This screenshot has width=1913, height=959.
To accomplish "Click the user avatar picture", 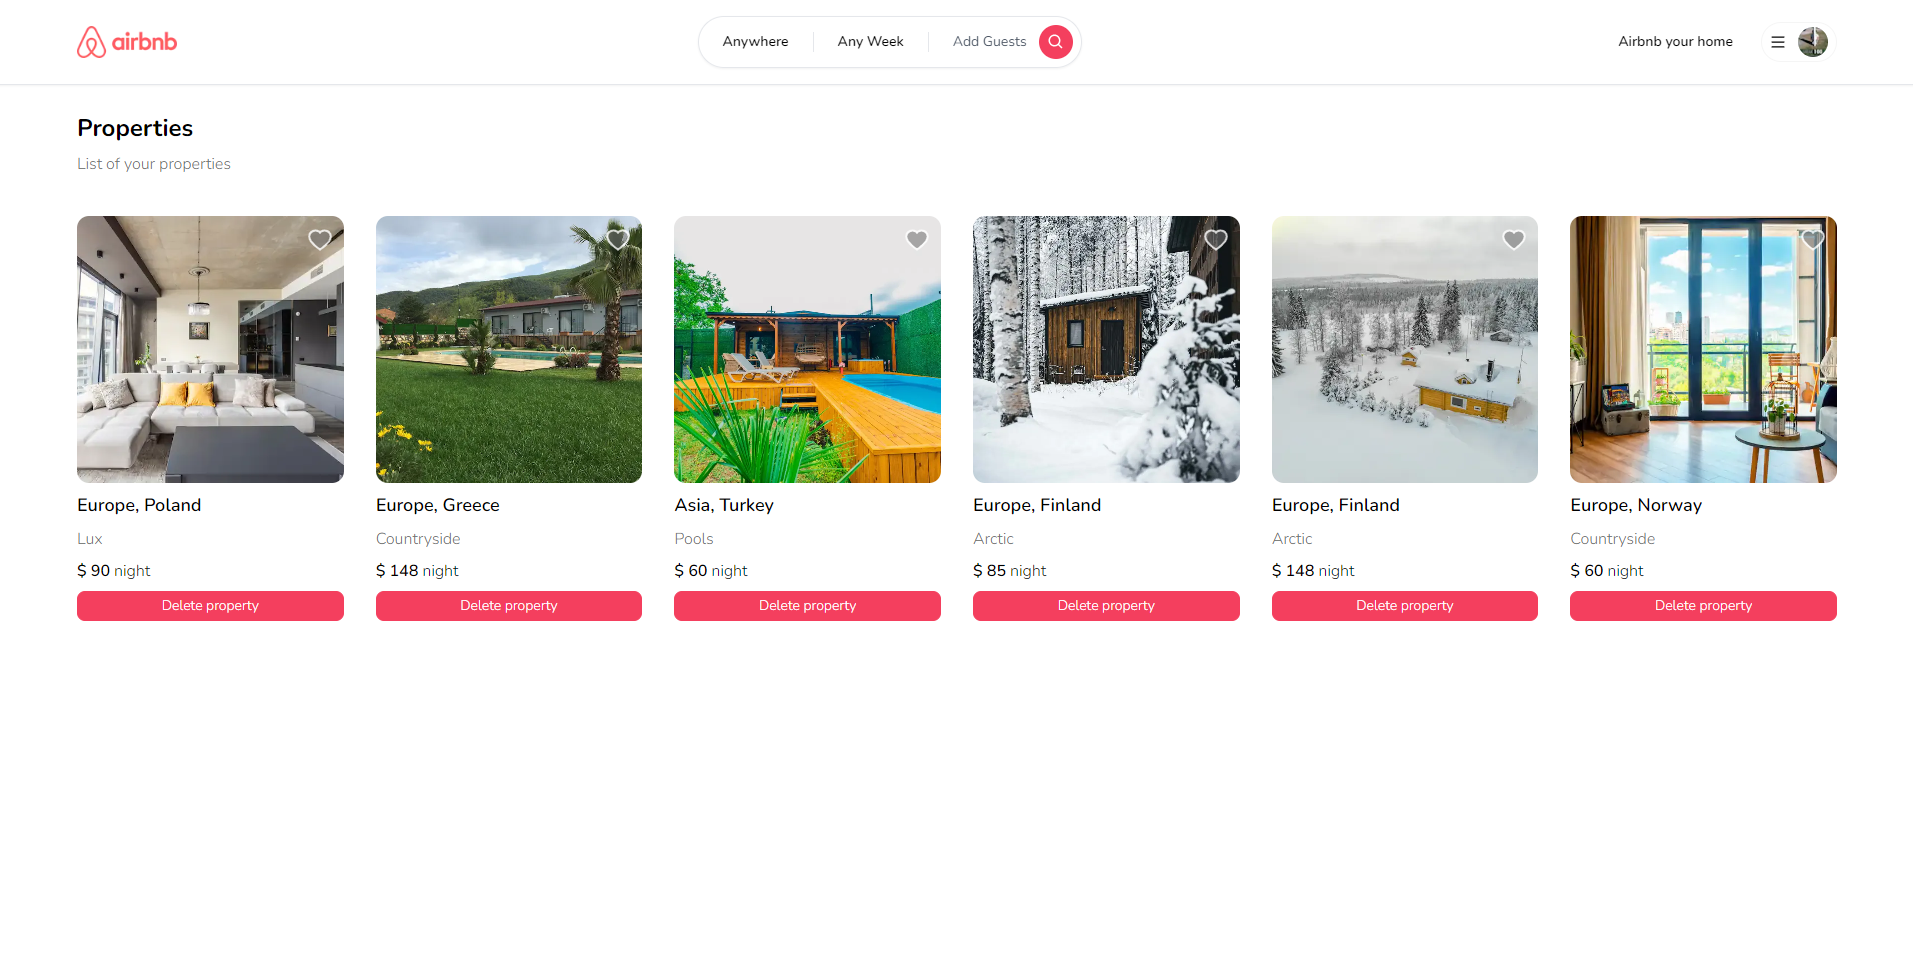I will tap(1812, 42).
